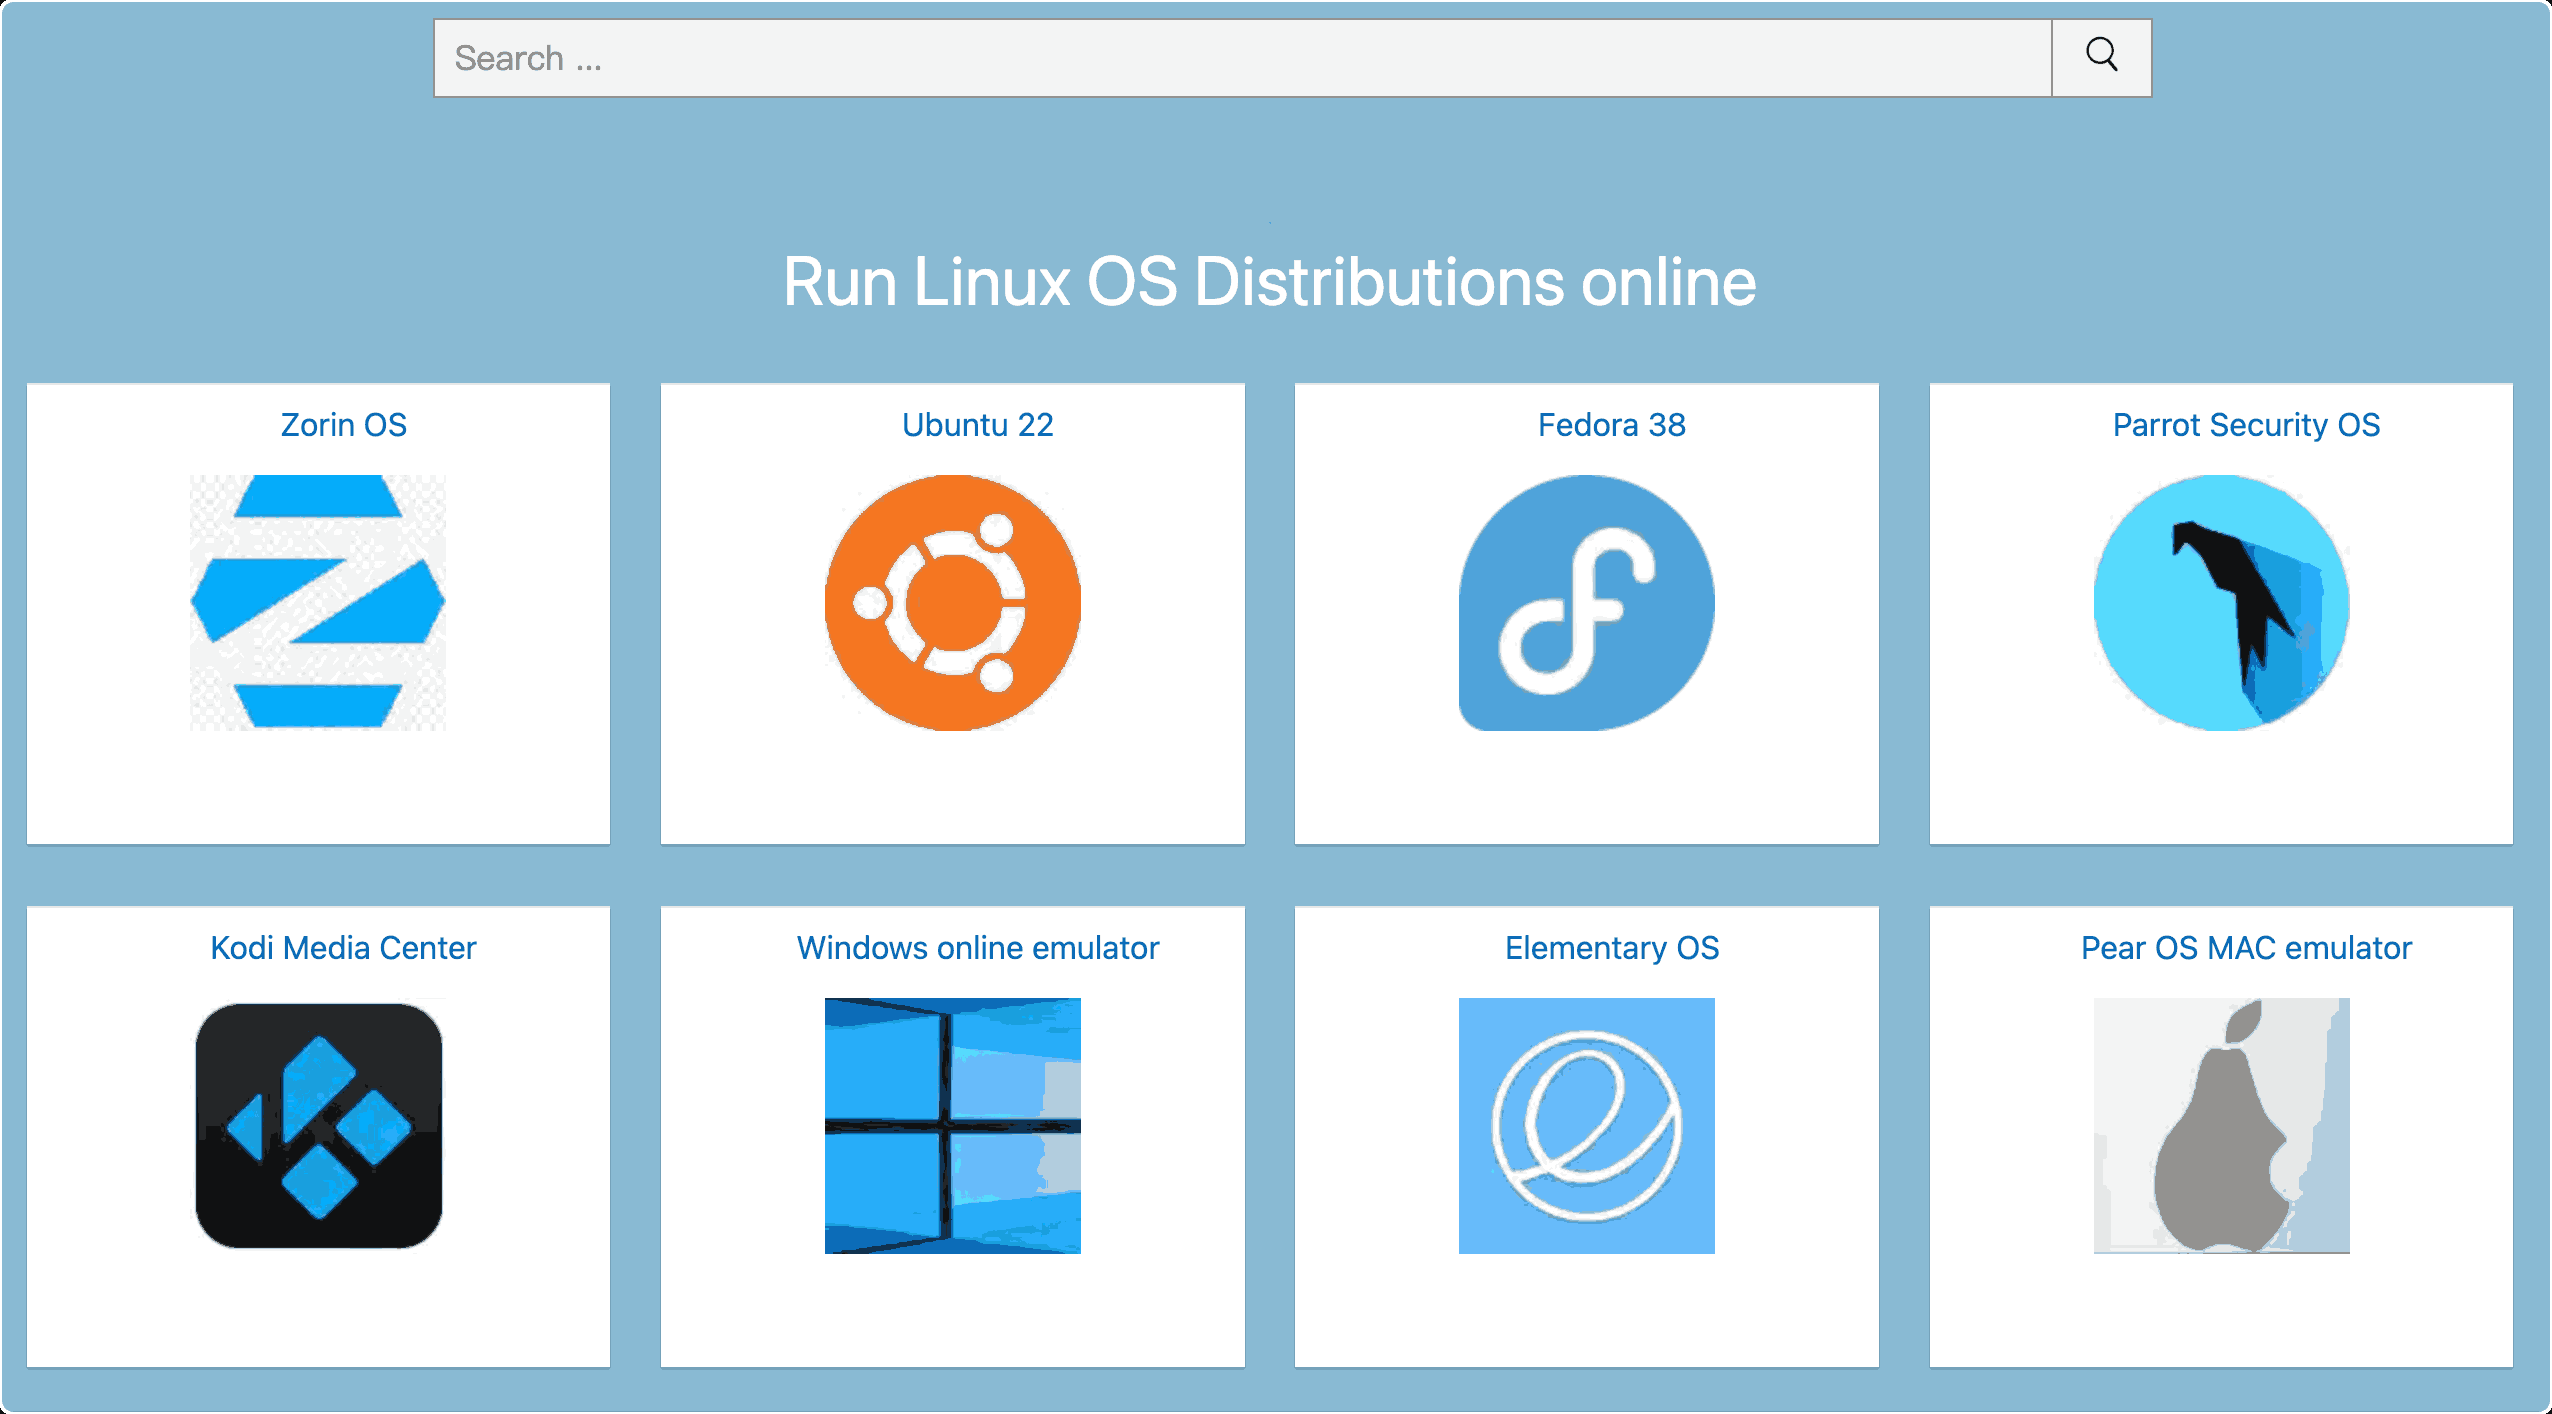Viewport: 2552px width, 1414px height.
Task: Open the Fedora 38 link
Action: [x=1611, y=425]
